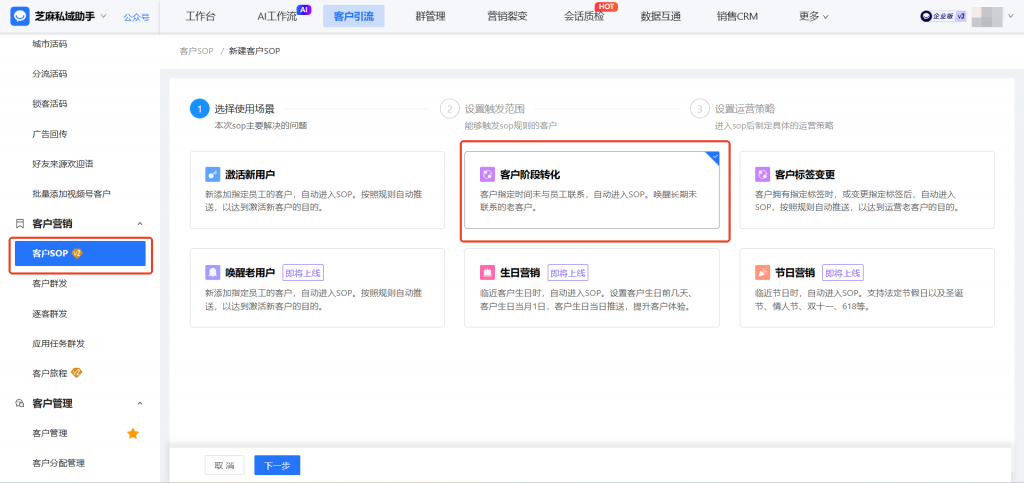Viewport: 1024px width, 483px height.
Task: Open 逐客群发 in the sidebar
Action: (x=50, y=313)
